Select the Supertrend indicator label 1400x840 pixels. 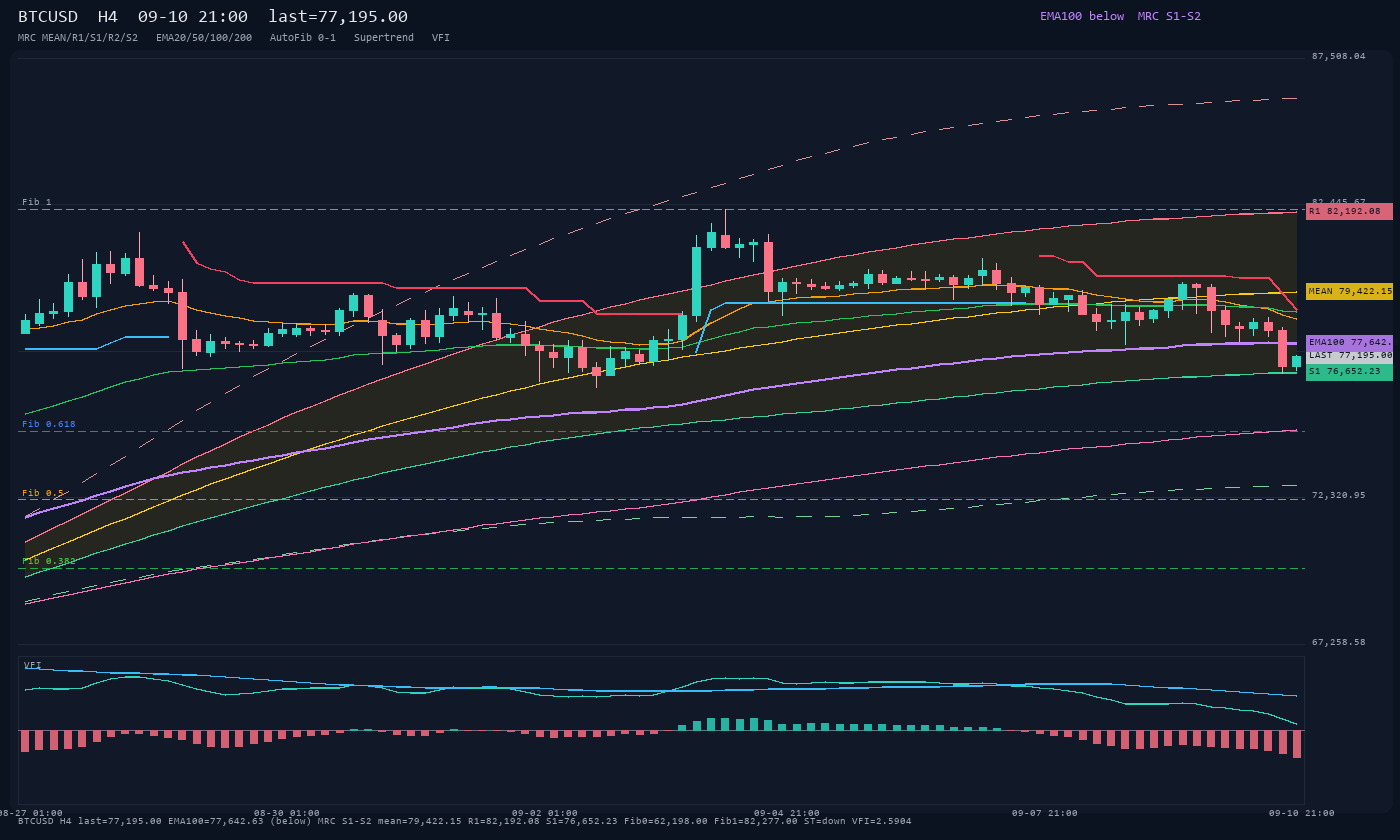click(x=384, y=38)
